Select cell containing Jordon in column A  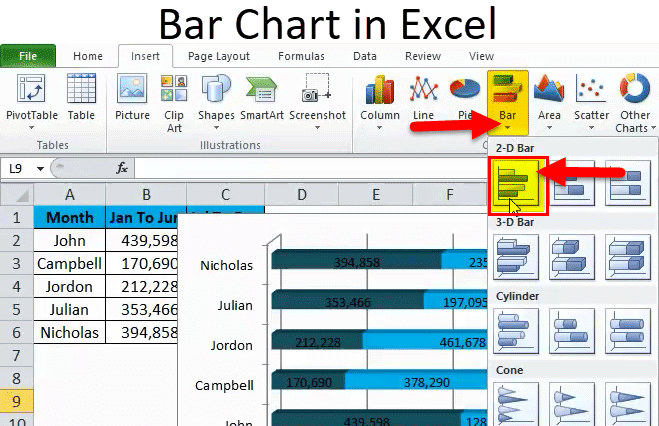[x=69, y=287]
